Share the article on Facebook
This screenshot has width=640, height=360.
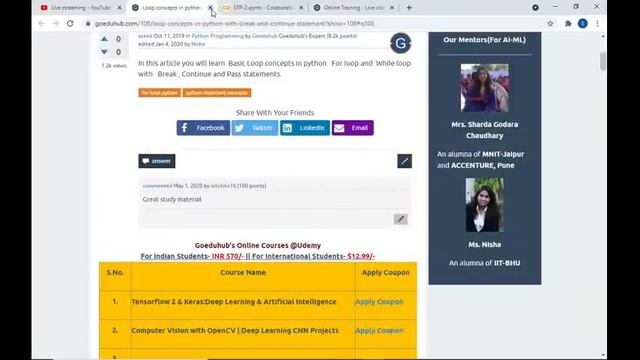[203, 128]
